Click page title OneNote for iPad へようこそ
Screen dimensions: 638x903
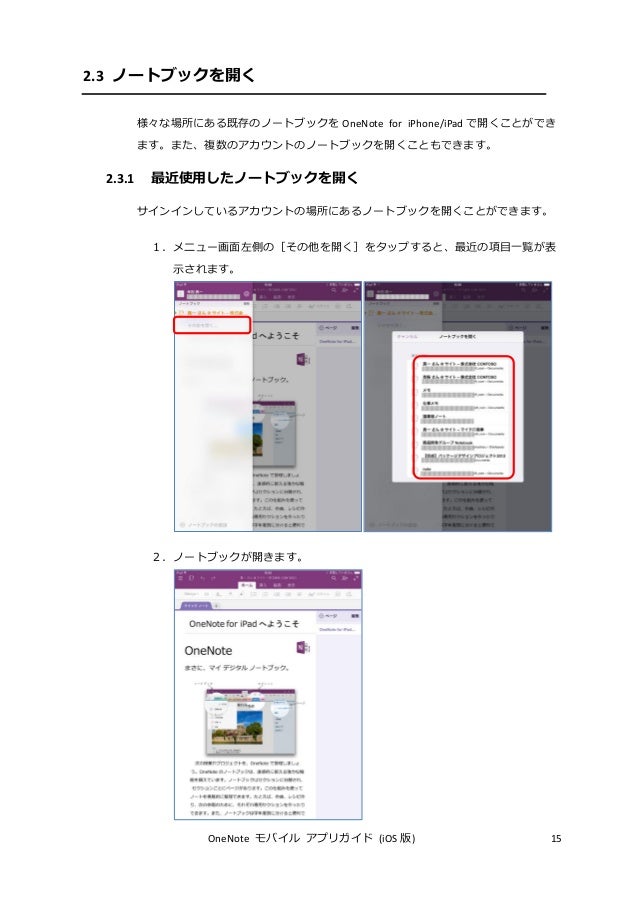[244, 624]
